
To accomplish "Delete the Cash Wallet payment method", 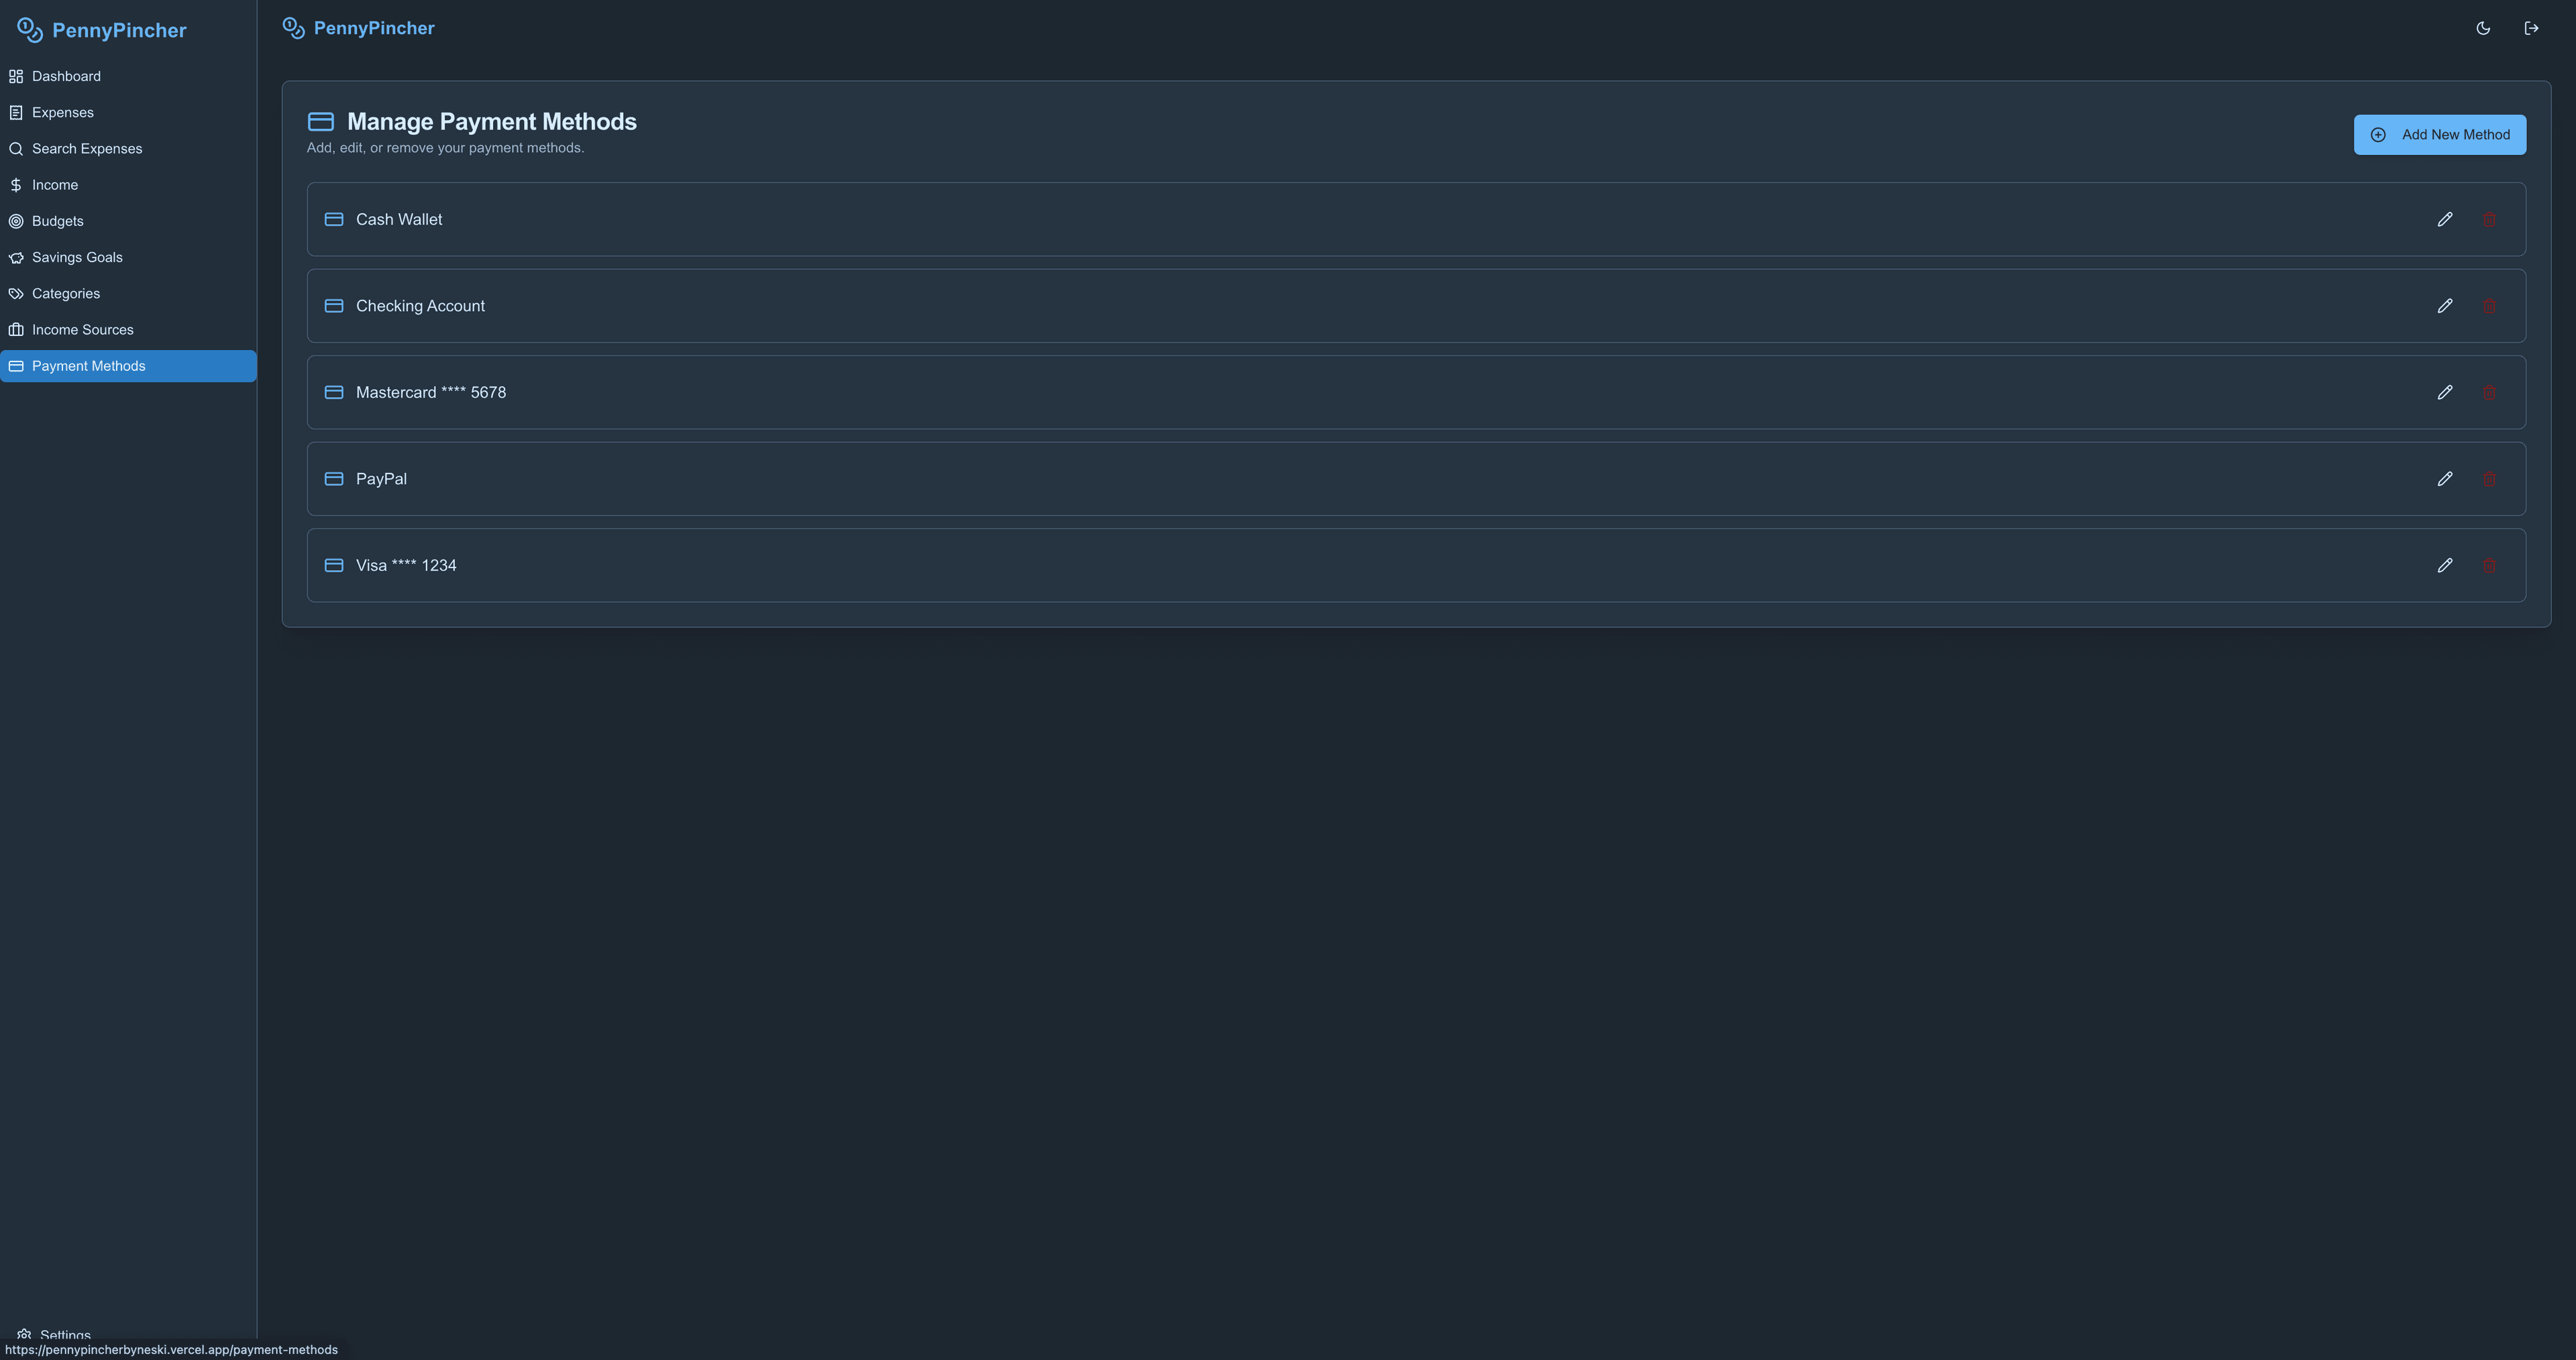I will pyautogui.click(x=2489, y=219).
